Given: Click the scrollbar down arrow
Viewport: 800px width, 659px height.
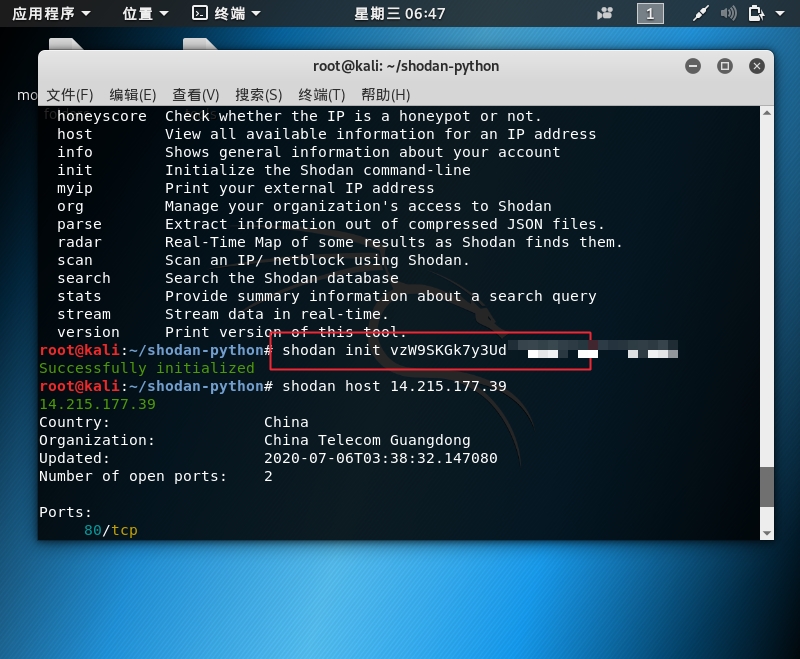Looking at the screenshot, I should coord(767,533).
